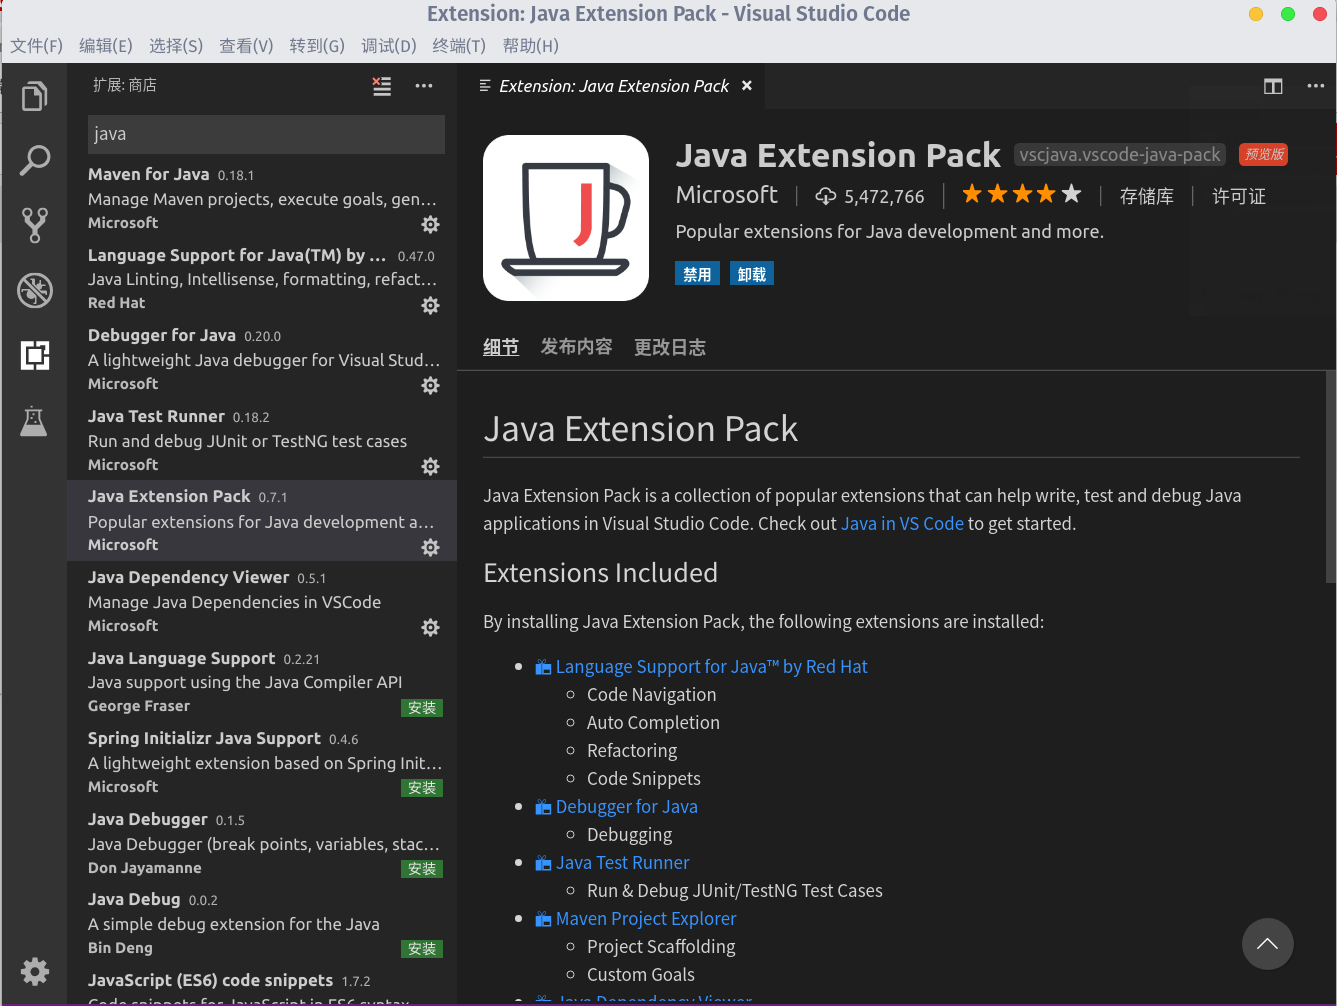The image size is (1337, 1006).
Task: Select Java Dependency Viewer list entry
Action: point(262,601)
